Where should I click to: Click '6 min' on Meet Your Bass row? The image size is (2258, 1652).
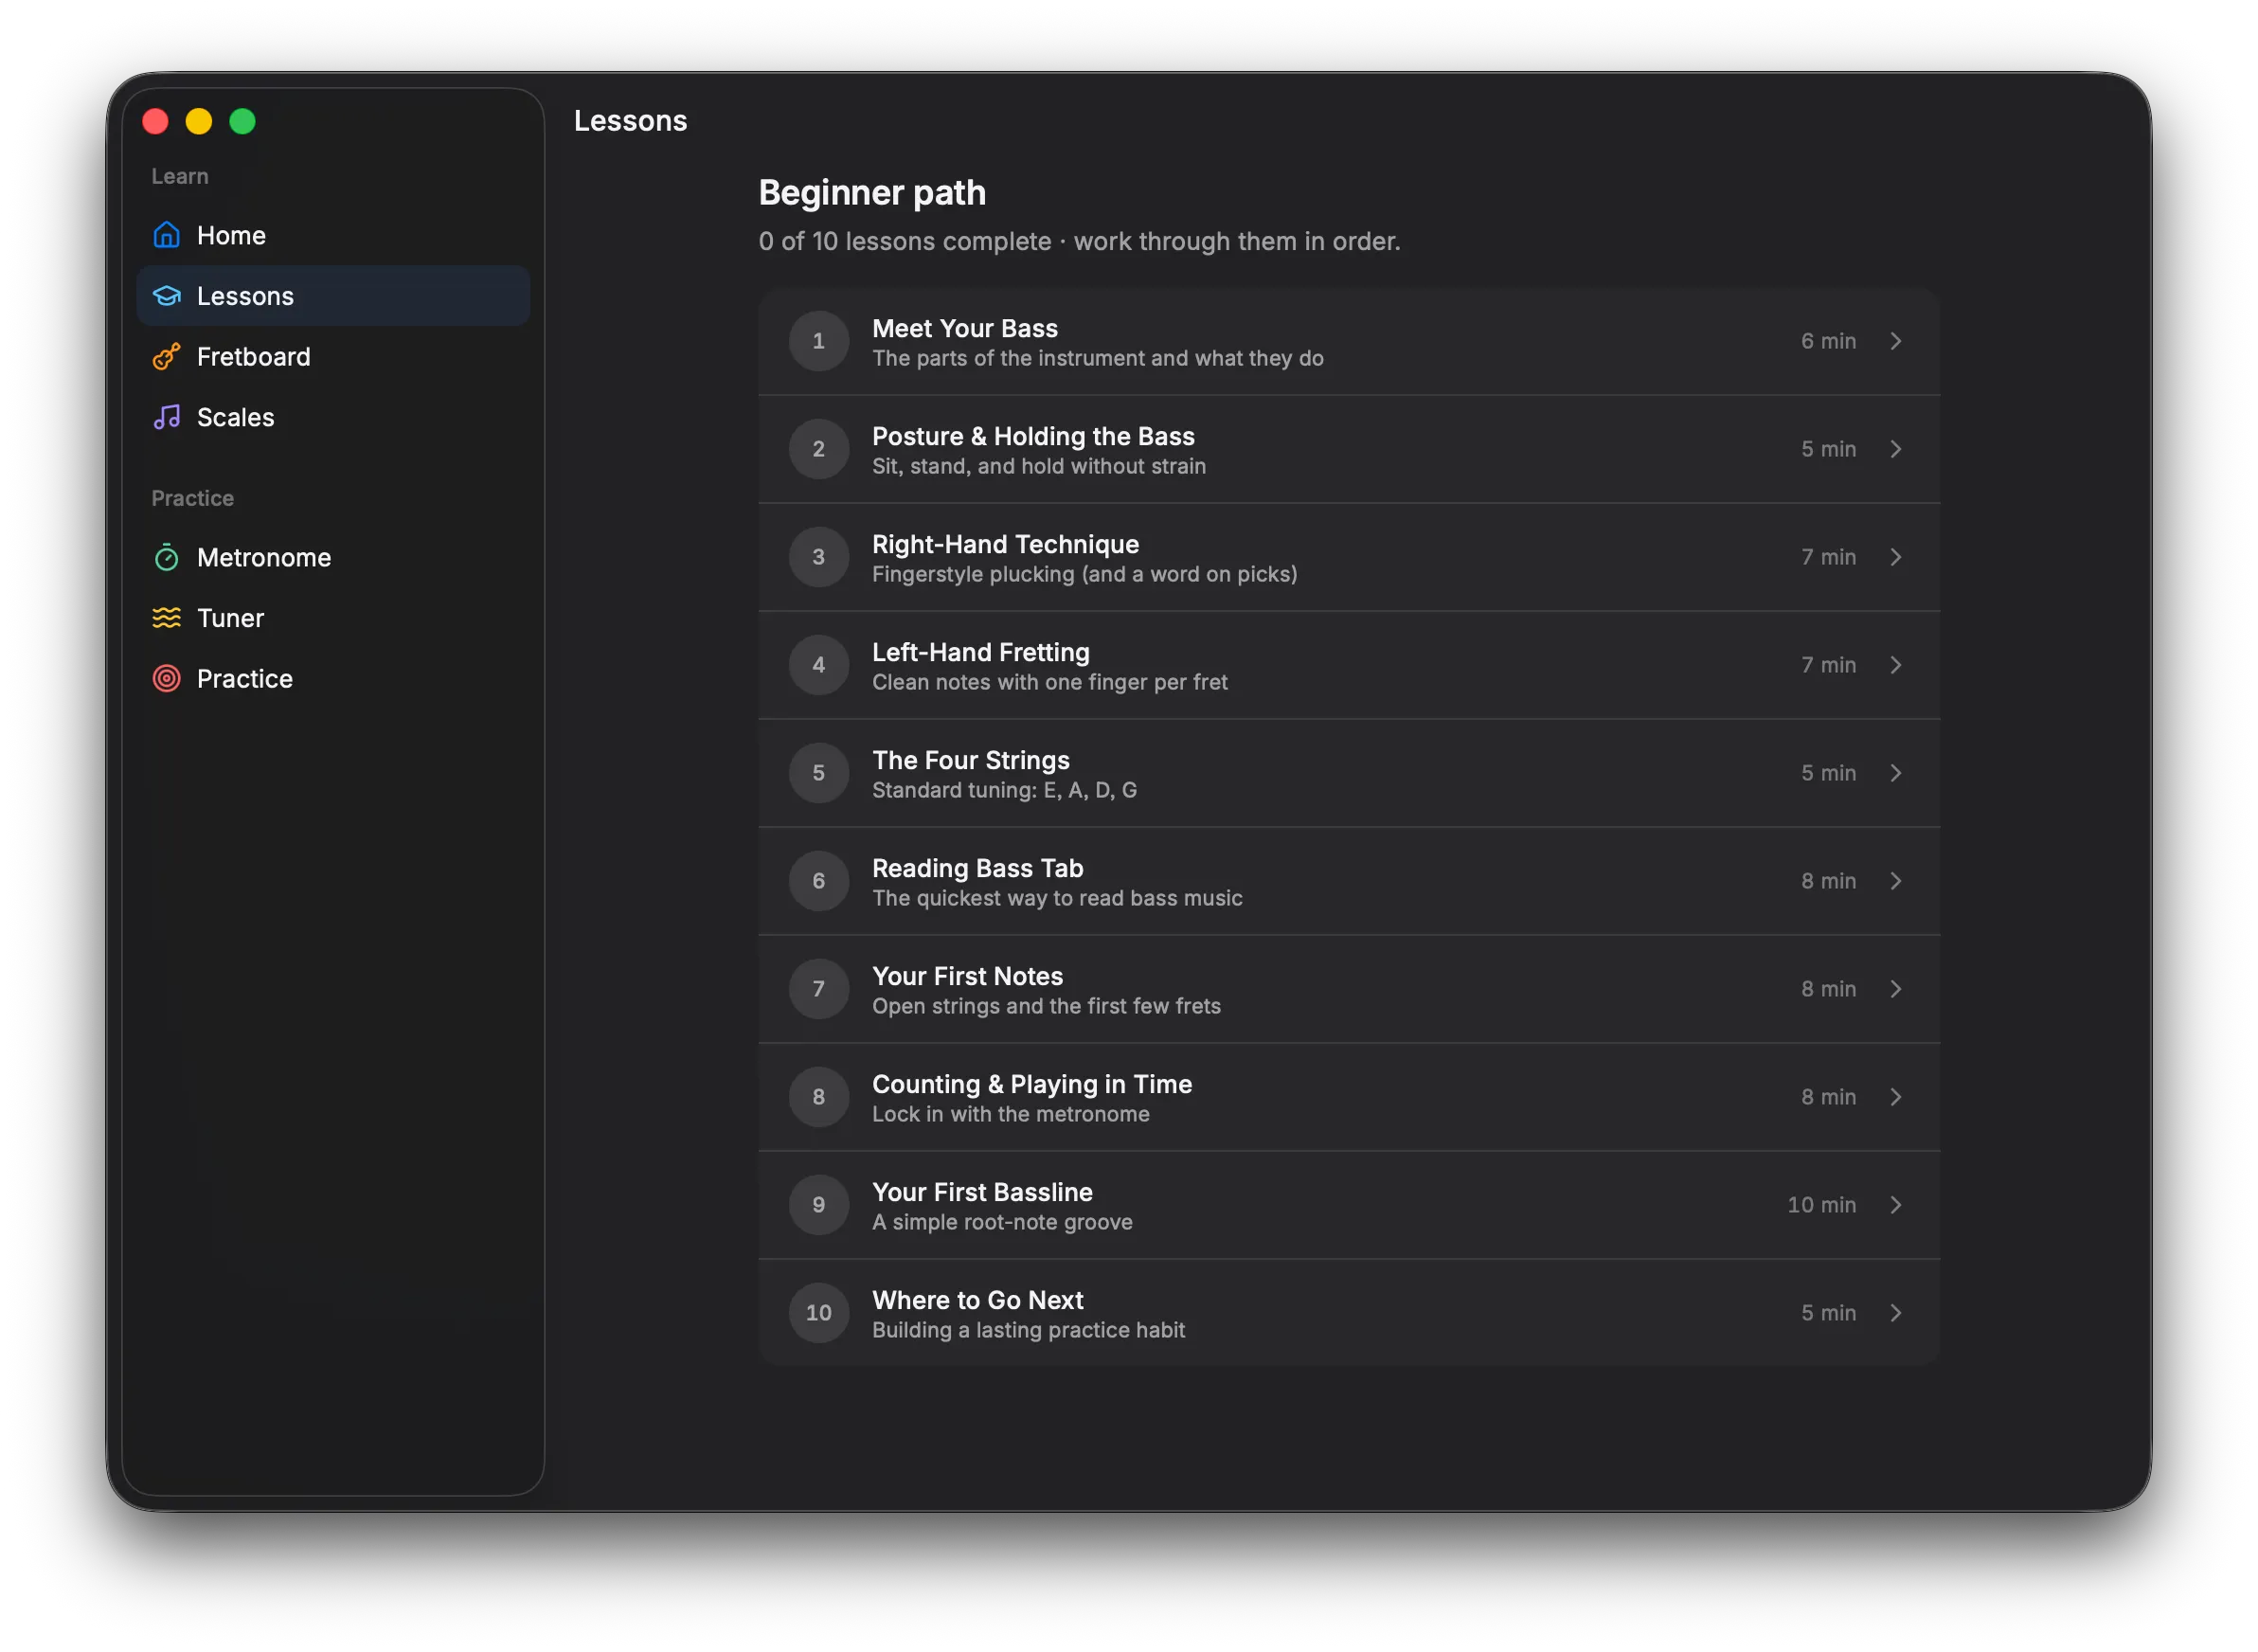[x=1828, y=341]
